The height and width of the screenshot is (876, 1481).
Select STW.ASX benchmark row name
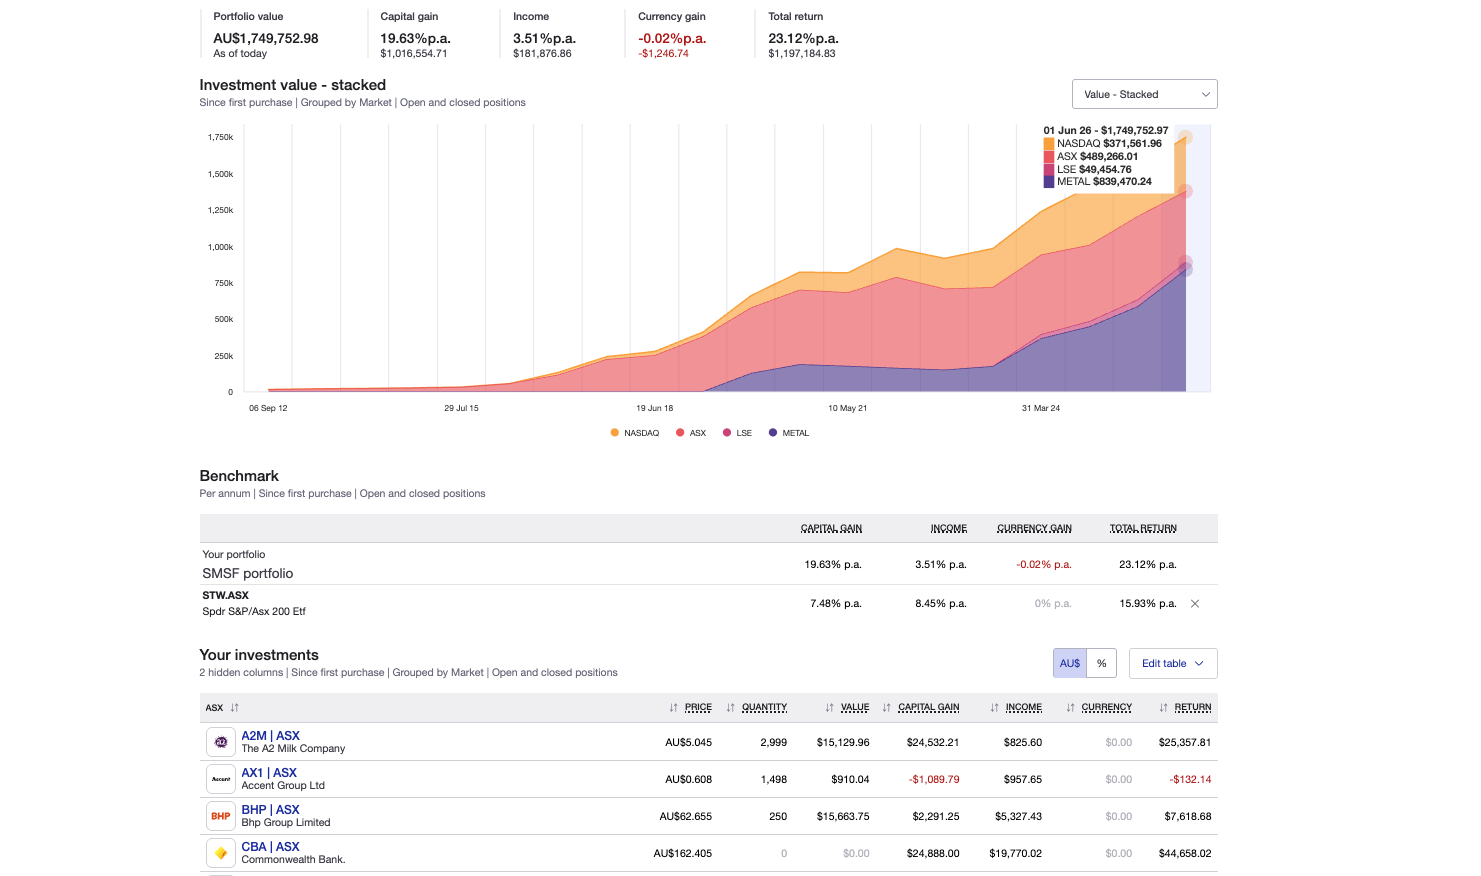(226, 595)
